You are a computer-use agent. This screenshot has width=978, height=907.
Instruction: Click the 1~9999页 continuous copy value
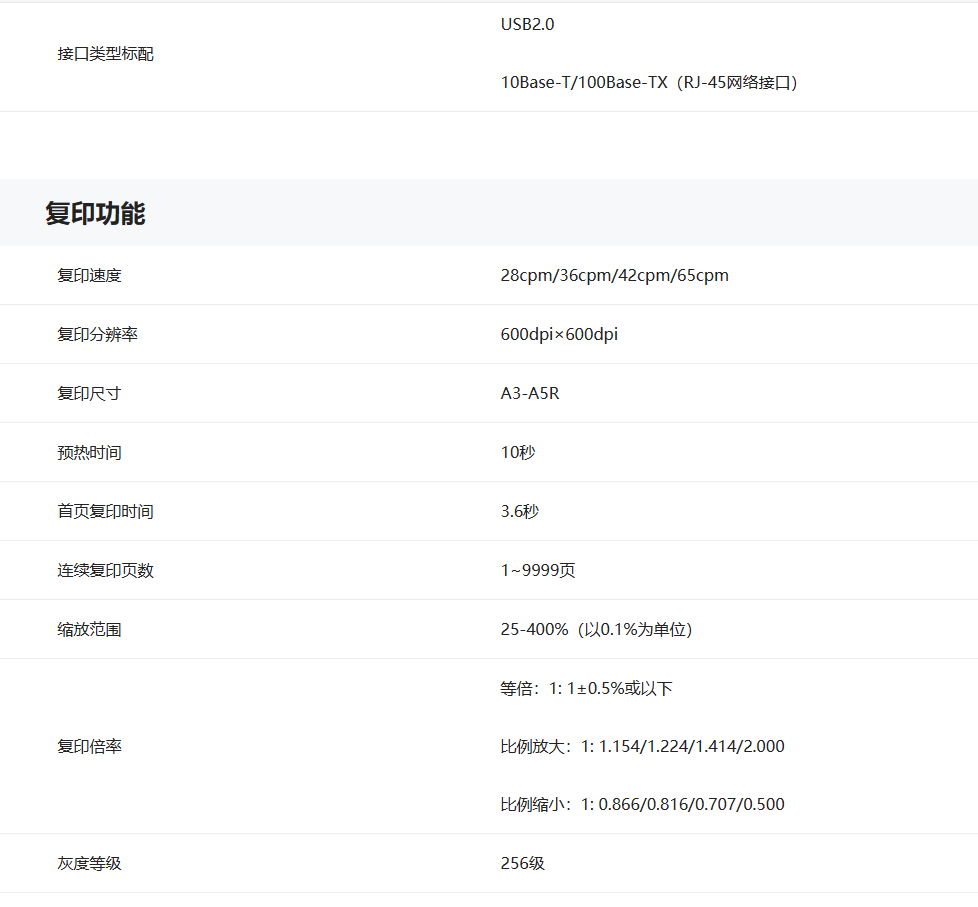coord(537,570)
